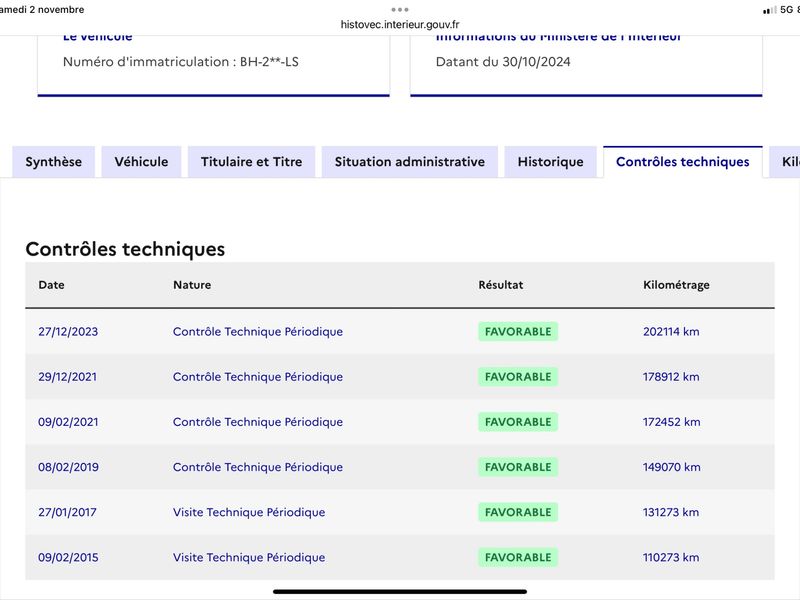The width and height of the screenshot is (800, 600).
Task: Click Contrôle Technique Périodique in the 29/12/2021 row
Action: pos(258,377)
